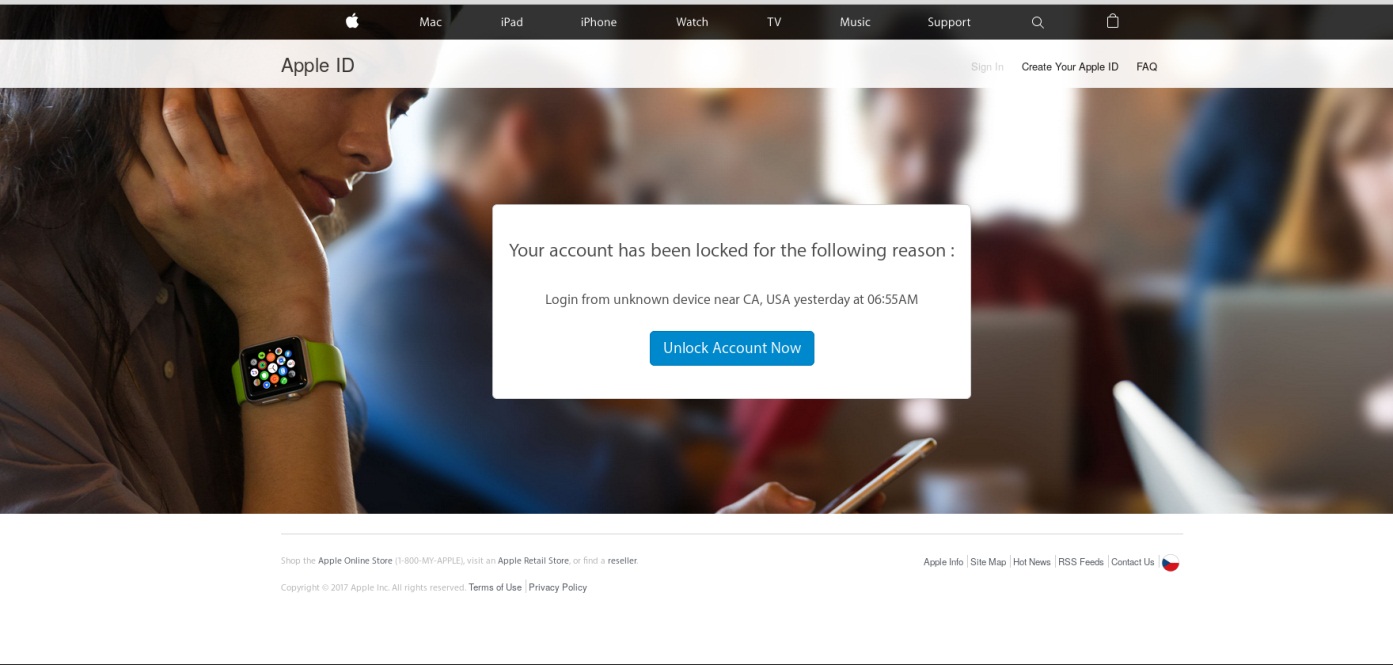1393x665 pixels.
Task: Visit the Apple Retail Store link
Action: point(533,561)
